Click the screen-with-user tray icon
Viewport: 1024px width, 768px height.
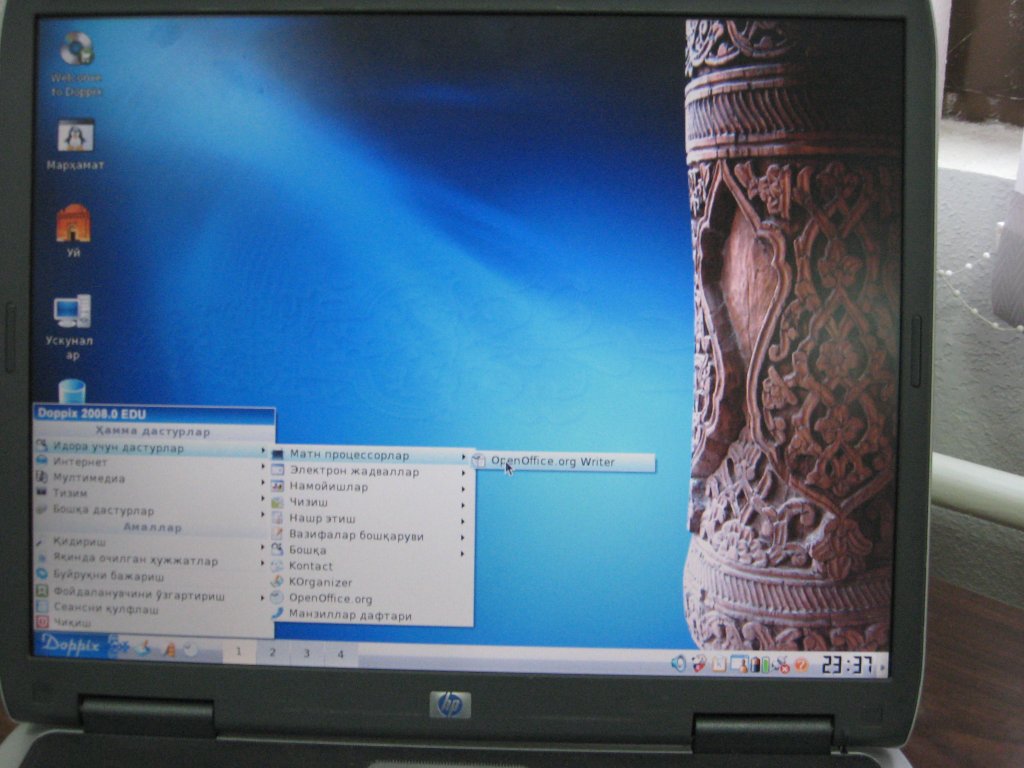click(739, 665)
